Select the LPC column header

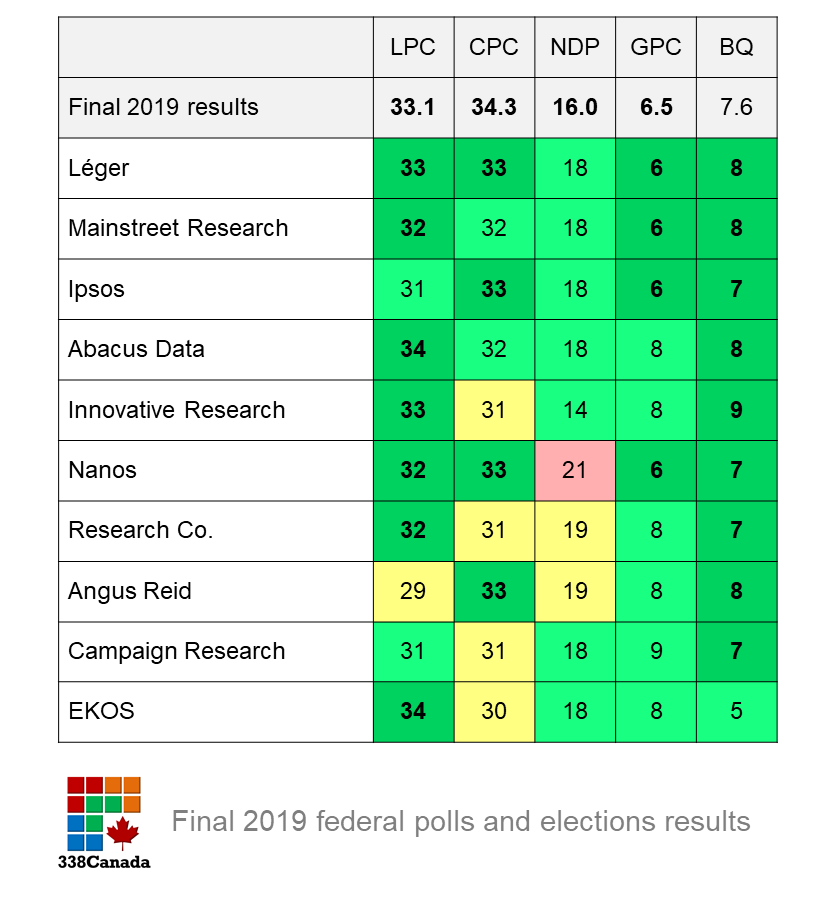[x=413, y=47]
